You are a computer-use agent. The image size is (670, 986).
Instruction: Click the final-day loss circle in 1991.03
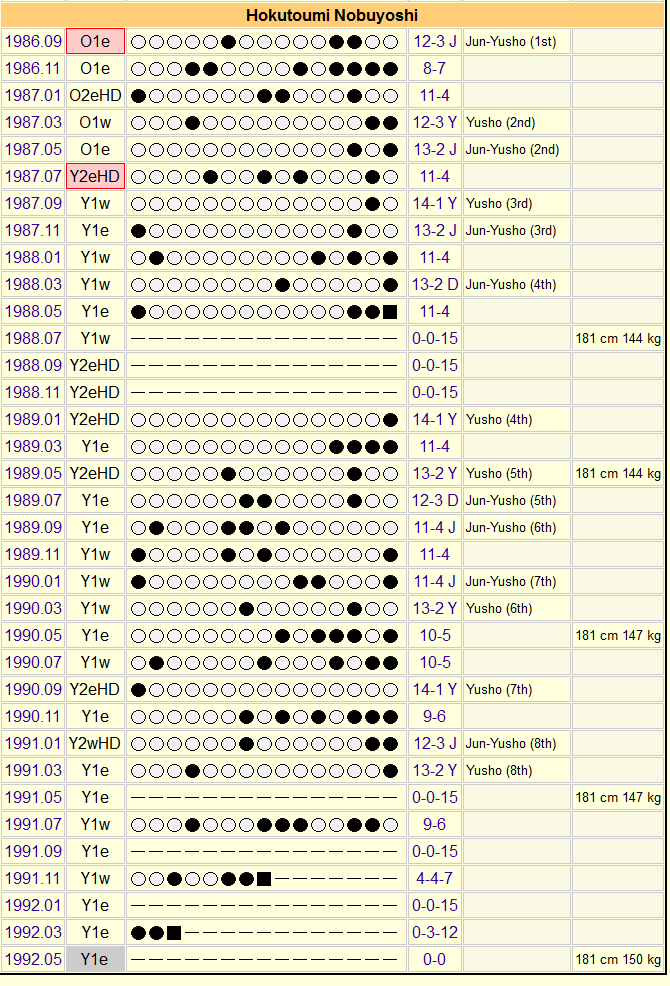pos(391,771)
